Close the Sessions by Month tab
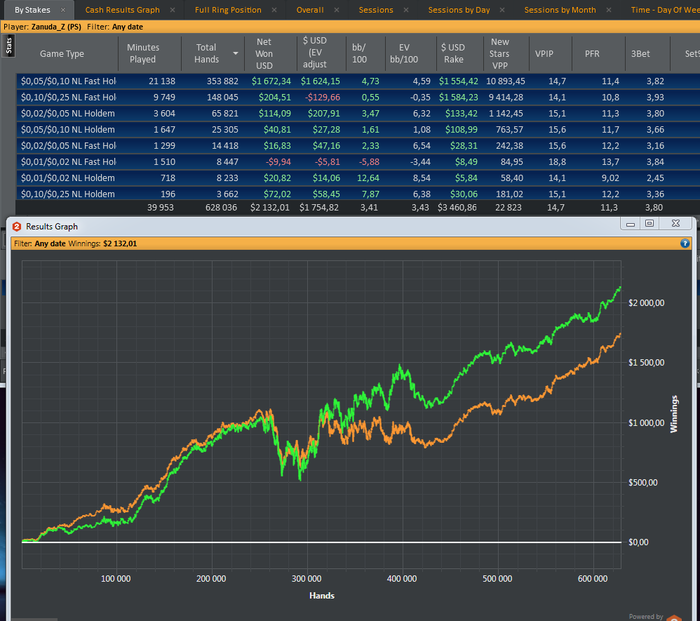 coord(608,10)
